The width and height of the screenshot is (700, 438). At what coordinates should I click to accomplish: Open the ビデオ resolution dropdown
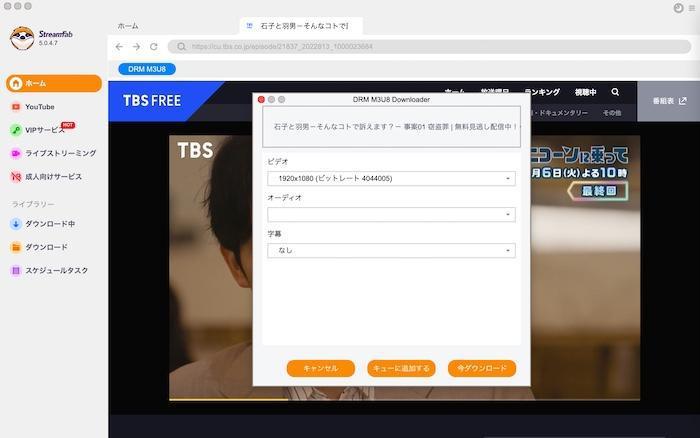coord(391,179)
